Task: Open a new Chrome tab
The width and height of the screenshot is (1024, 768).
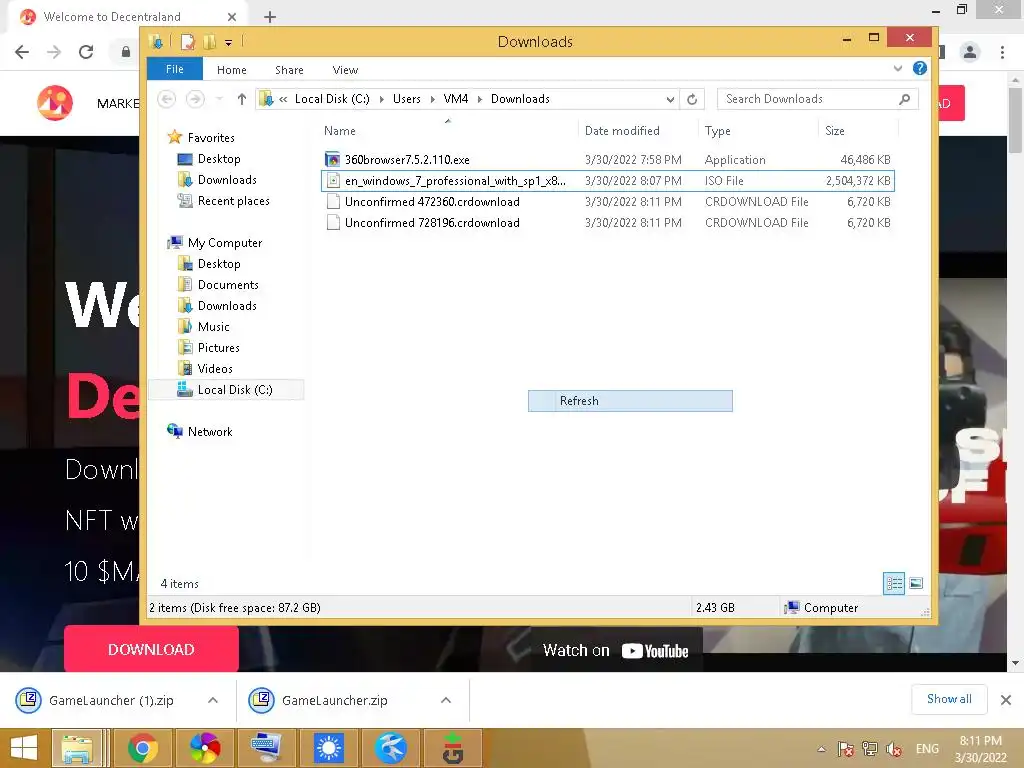Action: (270, 17)
